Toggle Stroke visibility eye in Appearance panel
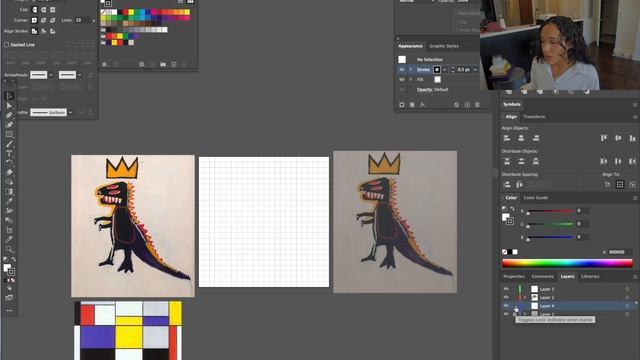 click(x=402, y=70)
